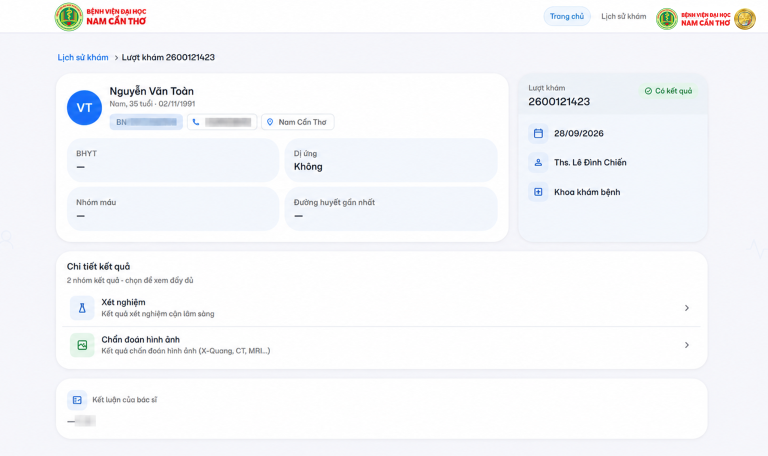This screenshot has height=456, width=768.
Task: Click the department icon beside Khoa khám bệnh
Action: [x=538, y=192]
